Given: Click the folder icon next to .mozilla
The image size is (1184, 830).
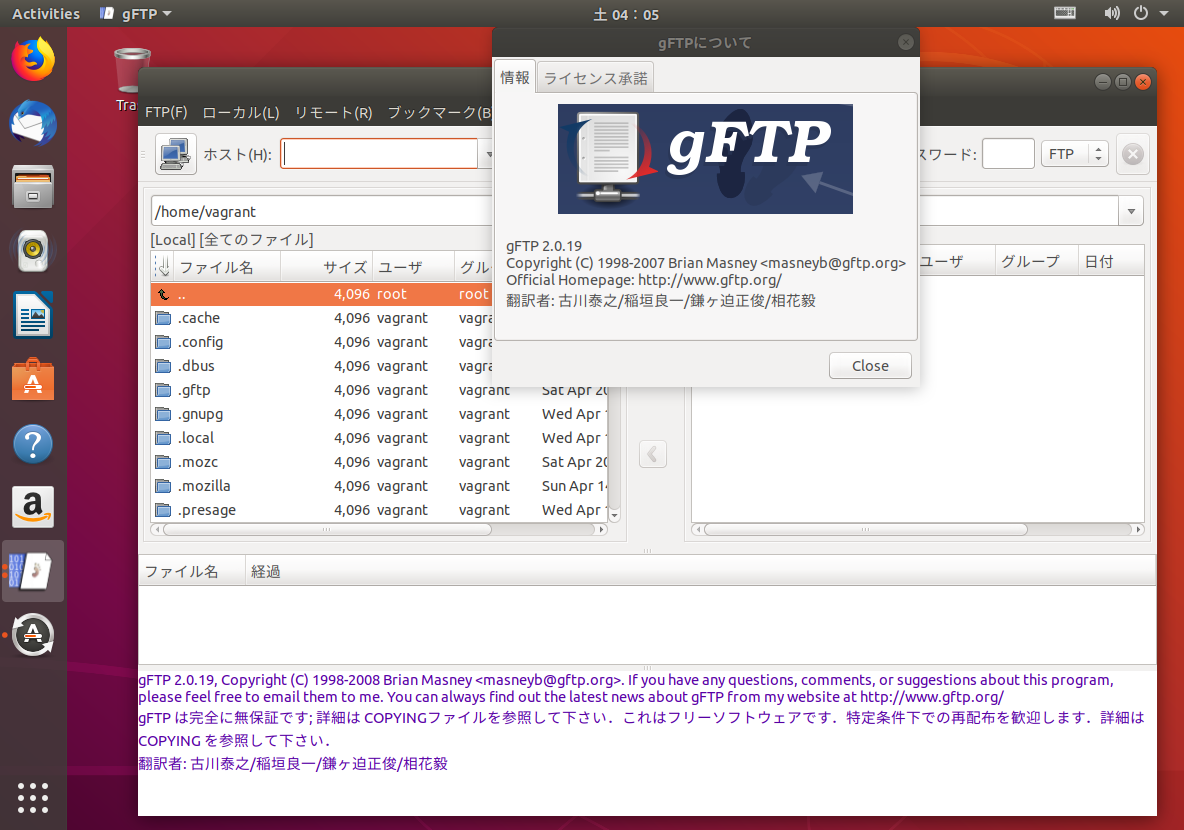Looking at the screenshot, I should (162, 486).
